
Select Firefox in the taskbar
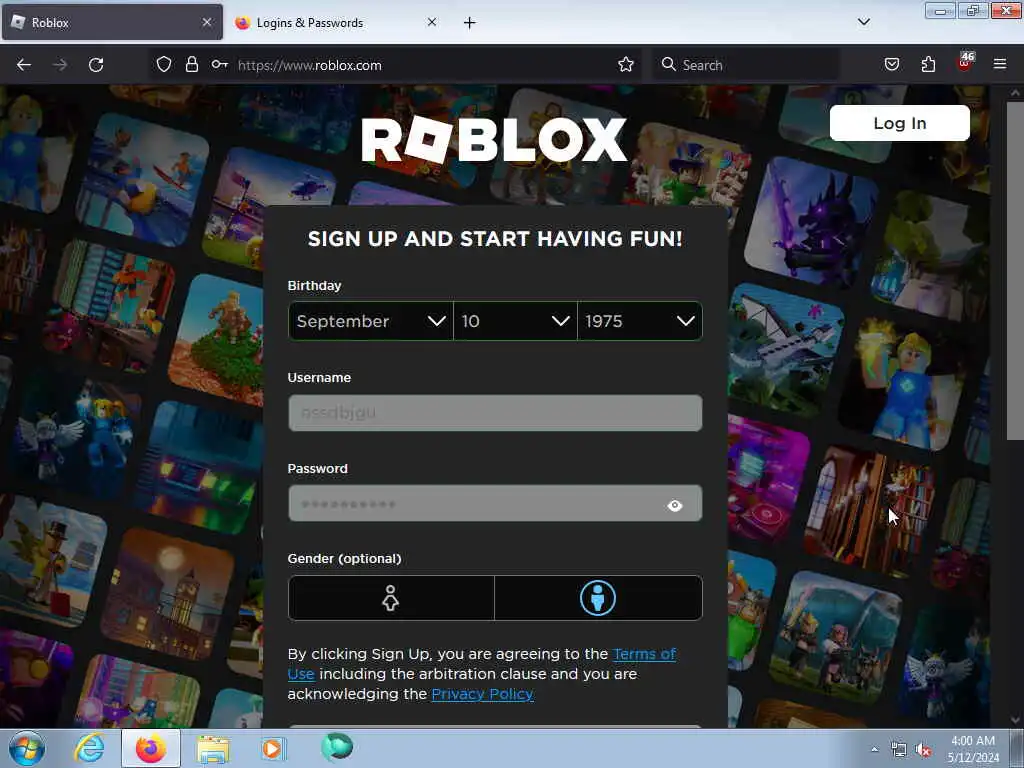click(x=151, y=748)
